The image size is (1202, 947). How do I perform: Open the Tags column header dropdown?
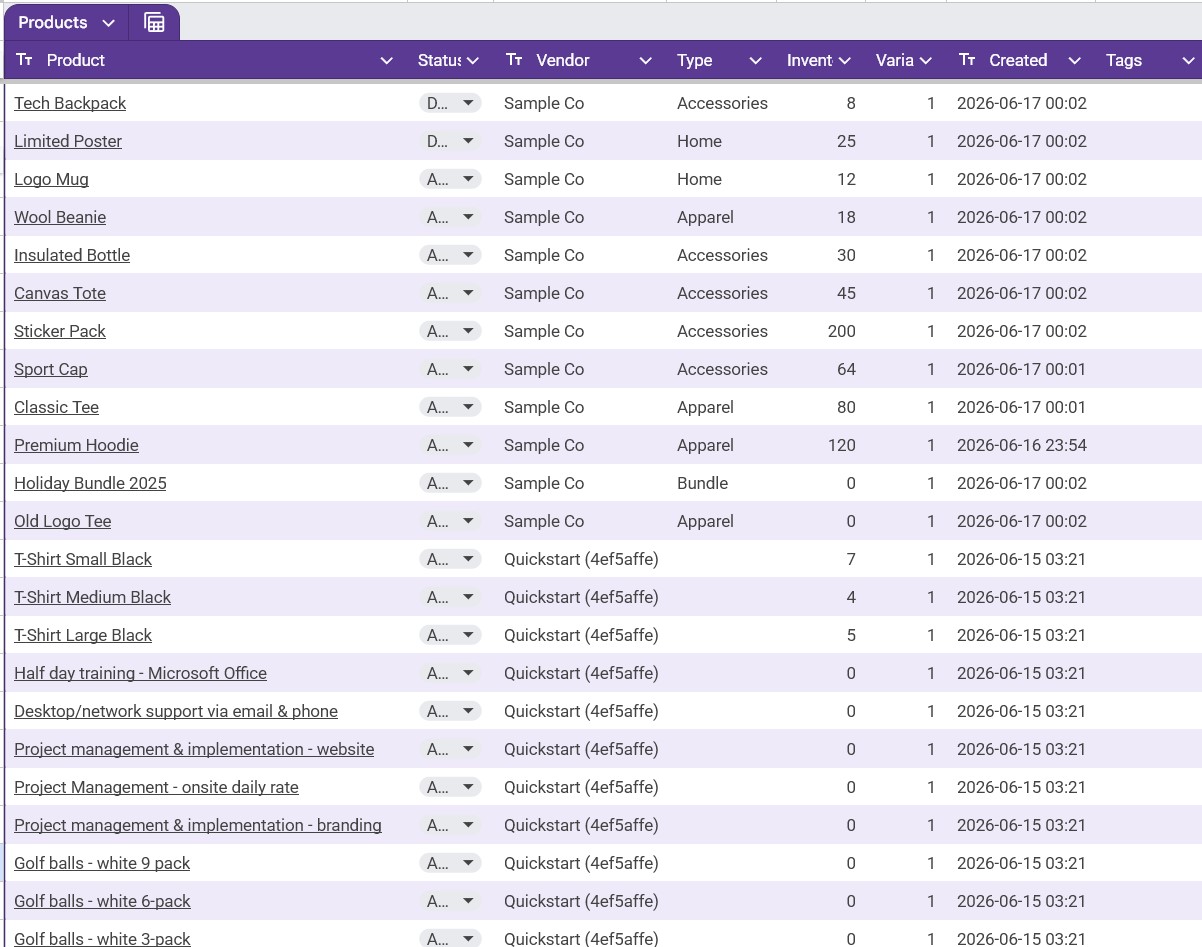1189,61
